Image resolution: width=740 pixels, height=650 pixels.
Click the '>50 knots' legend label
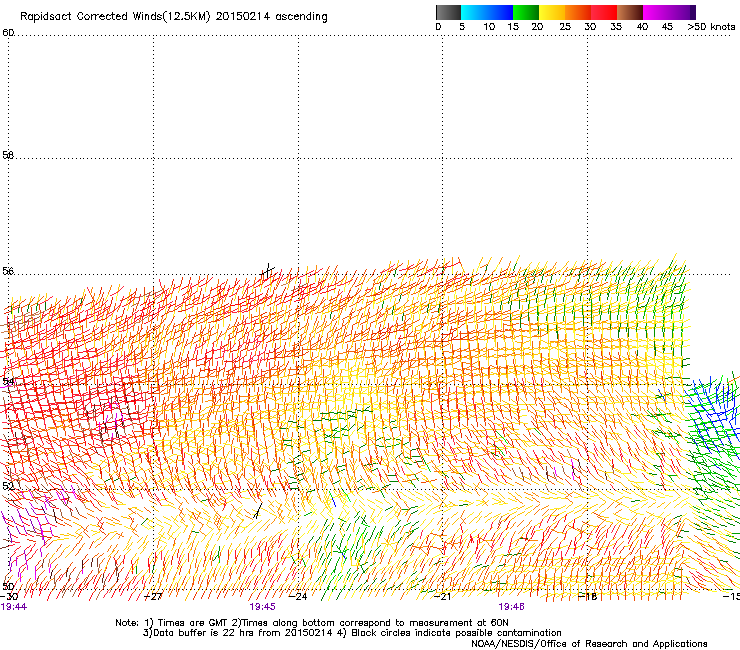(x=711, y=27)
